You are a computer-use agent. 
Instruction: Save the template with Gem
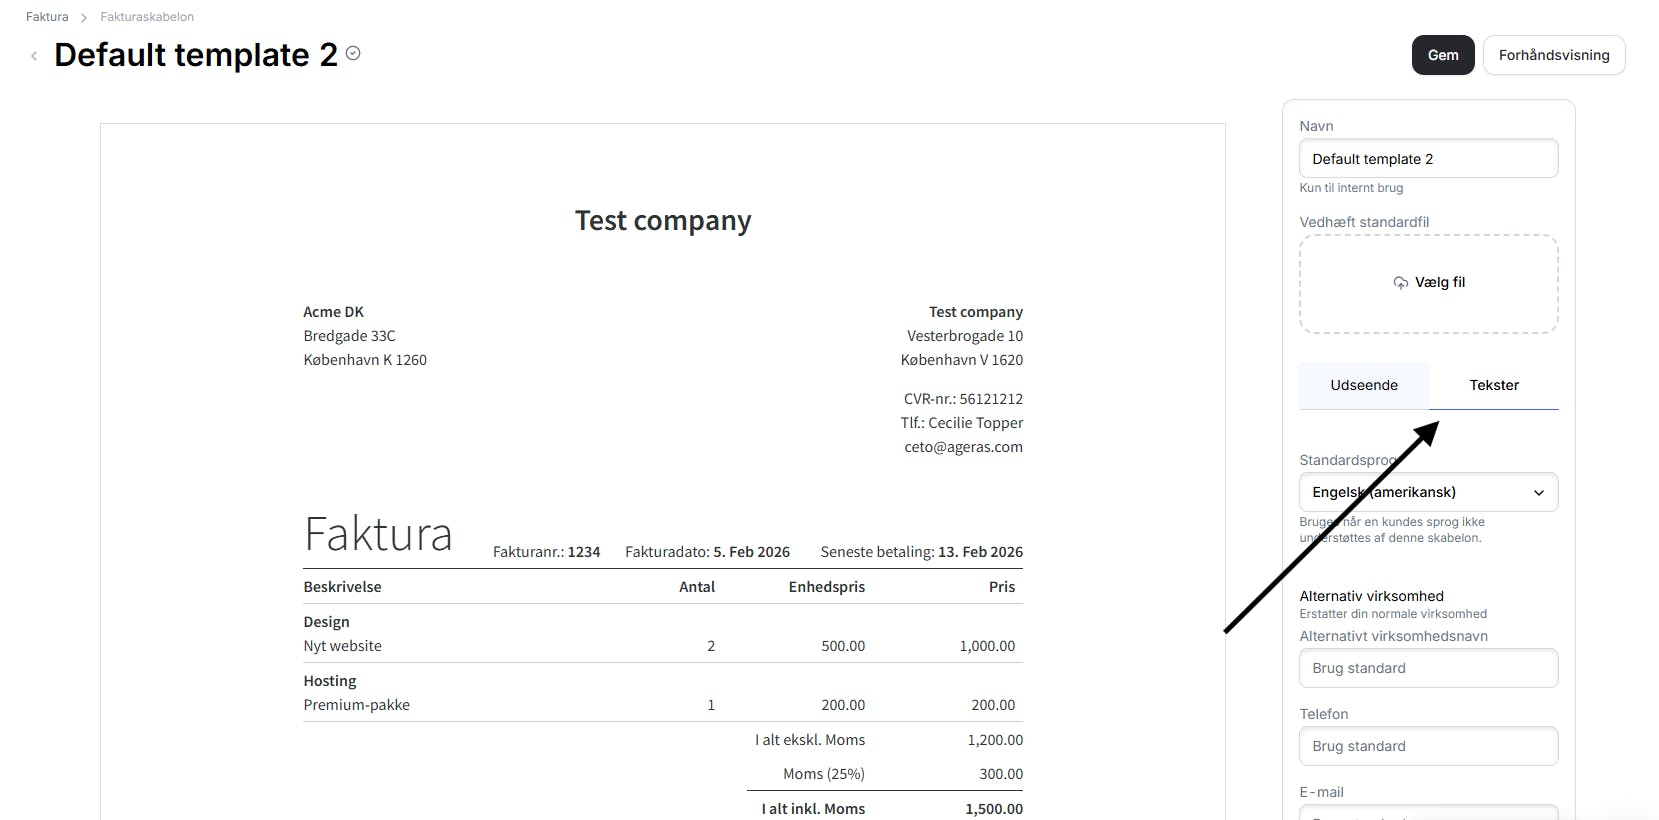coord(1443,55)
